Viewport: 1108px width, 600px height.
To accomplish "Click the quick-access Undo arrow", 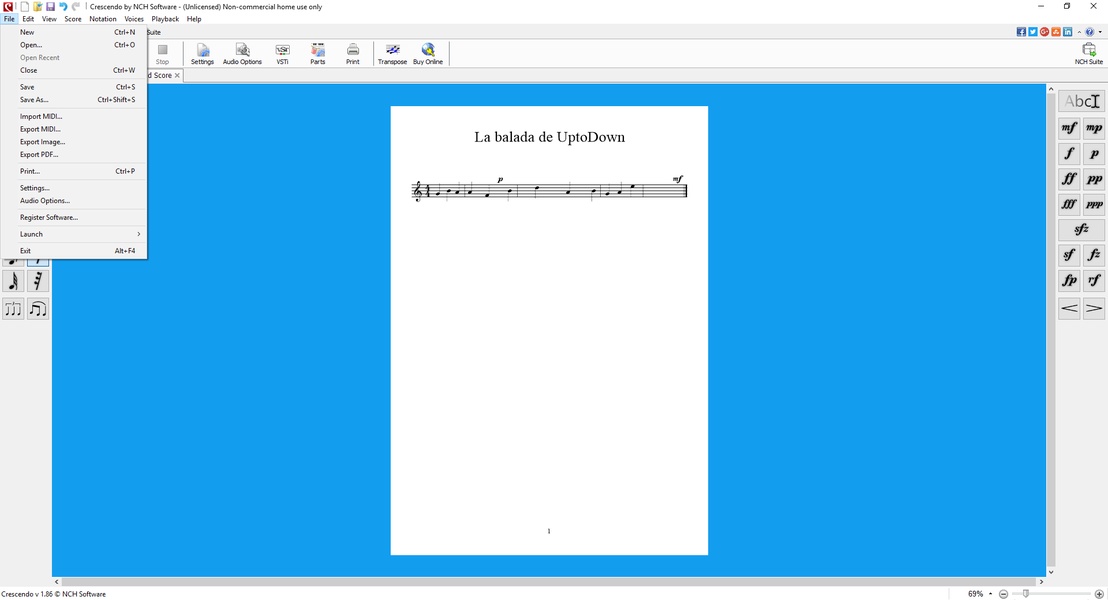I will [x=63, y=6].
